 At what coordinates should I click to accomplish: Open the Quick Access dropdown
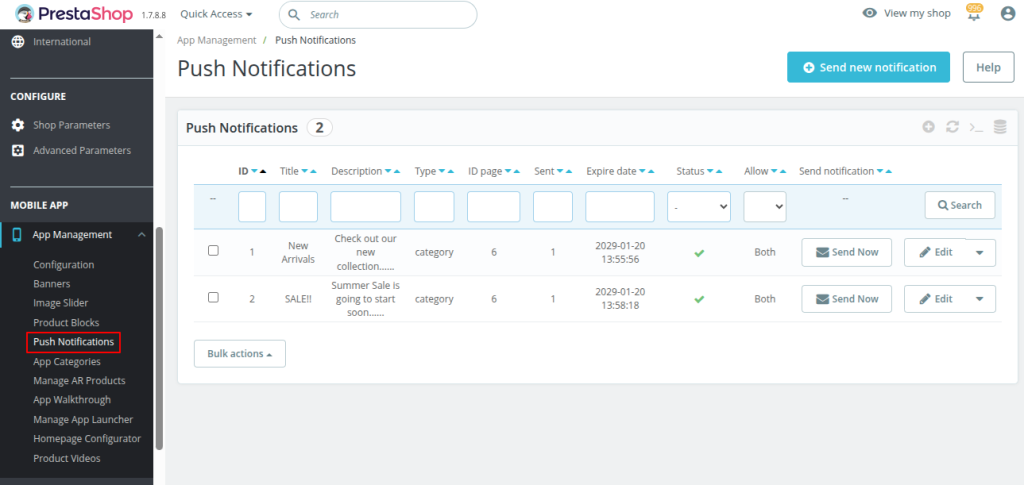[x=216, y=14]
